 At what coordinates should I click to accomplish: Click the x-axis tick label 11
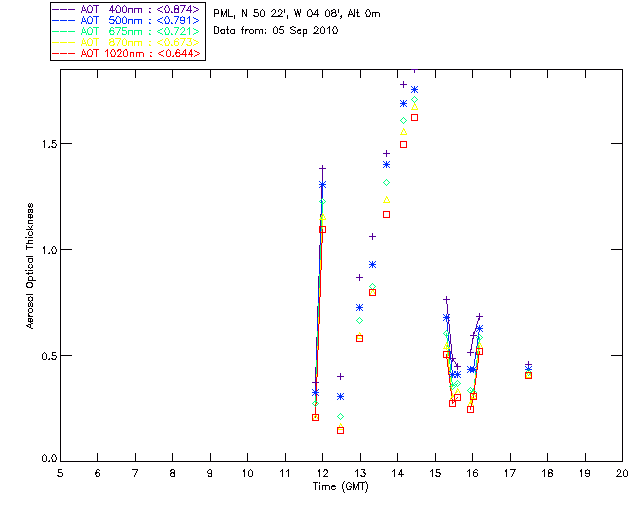[x=285, y=473]
